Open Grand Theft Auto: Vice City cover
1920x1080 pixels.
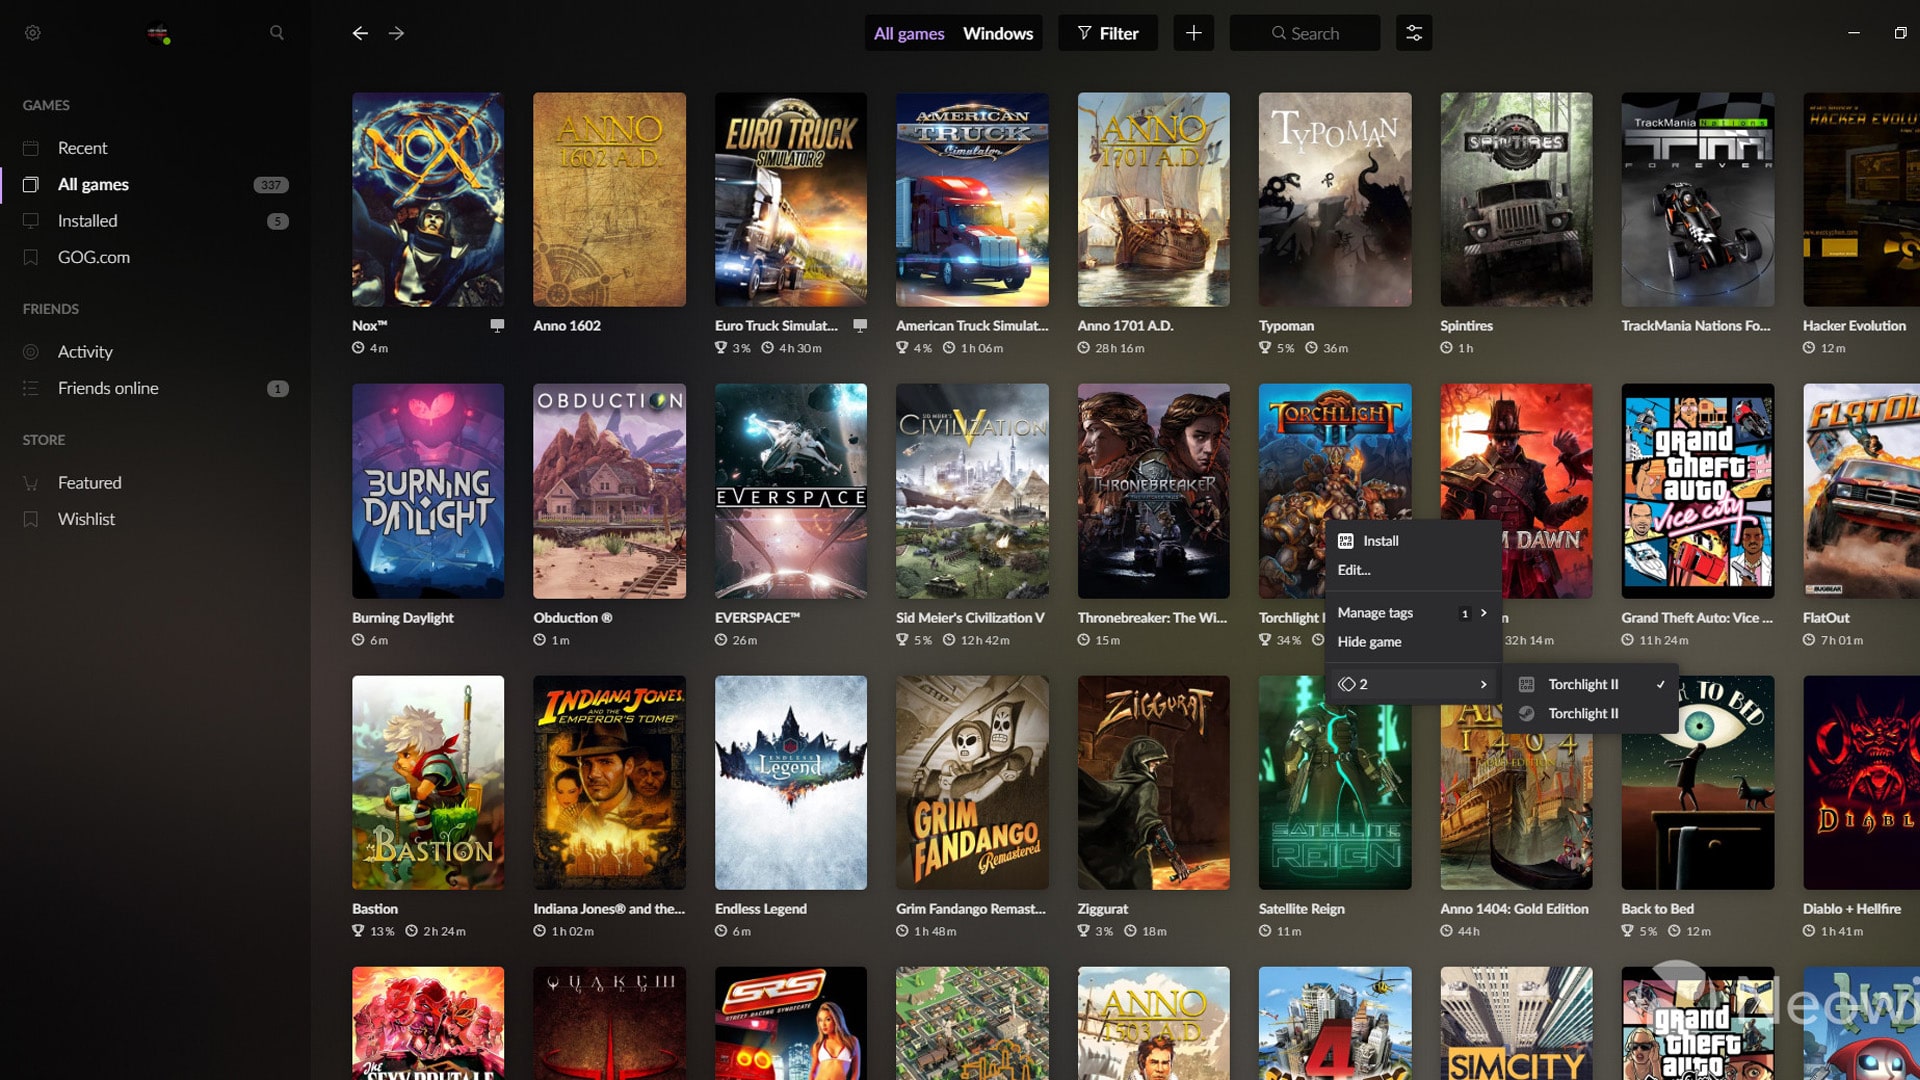point(1698,491)
